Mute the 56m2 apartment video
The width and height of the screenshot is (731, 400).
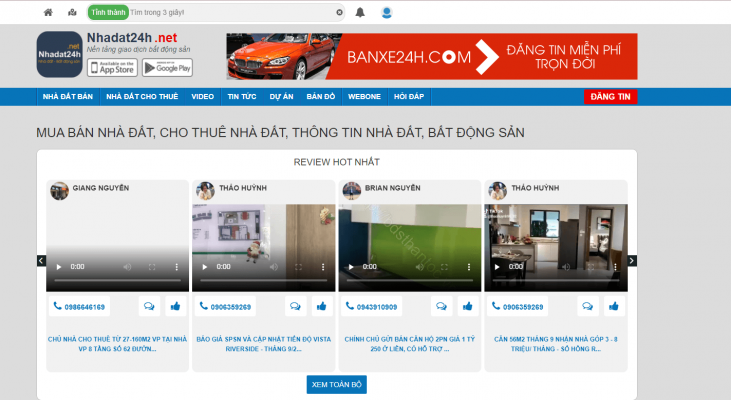pyautogui.click(x=565, y=267)
